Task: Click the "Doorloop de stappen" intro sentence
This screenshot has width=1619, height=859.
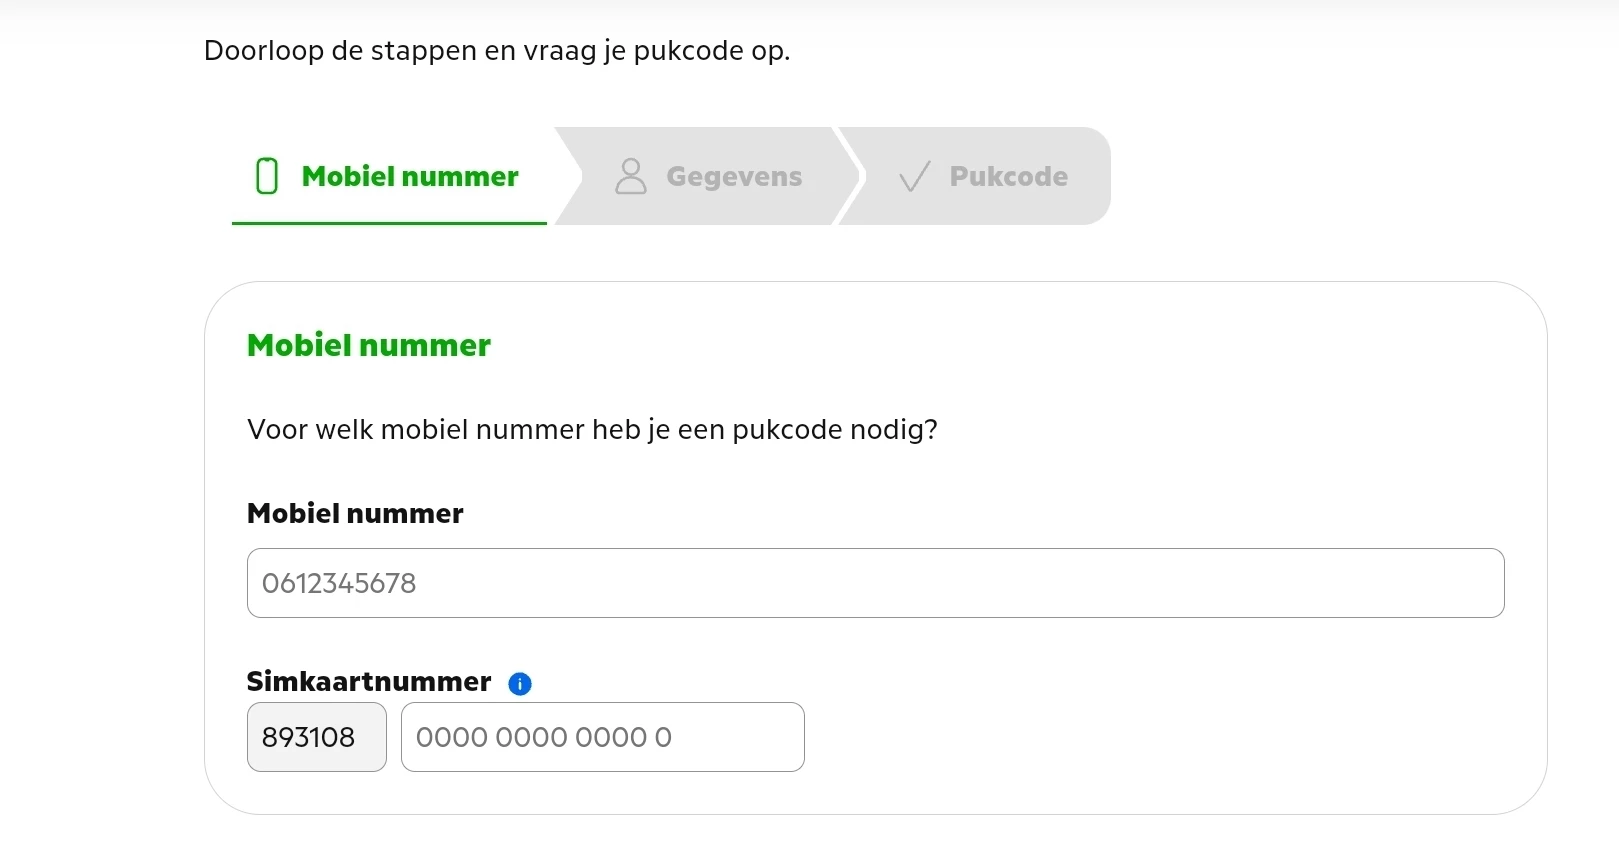Action: click(496, 51)
